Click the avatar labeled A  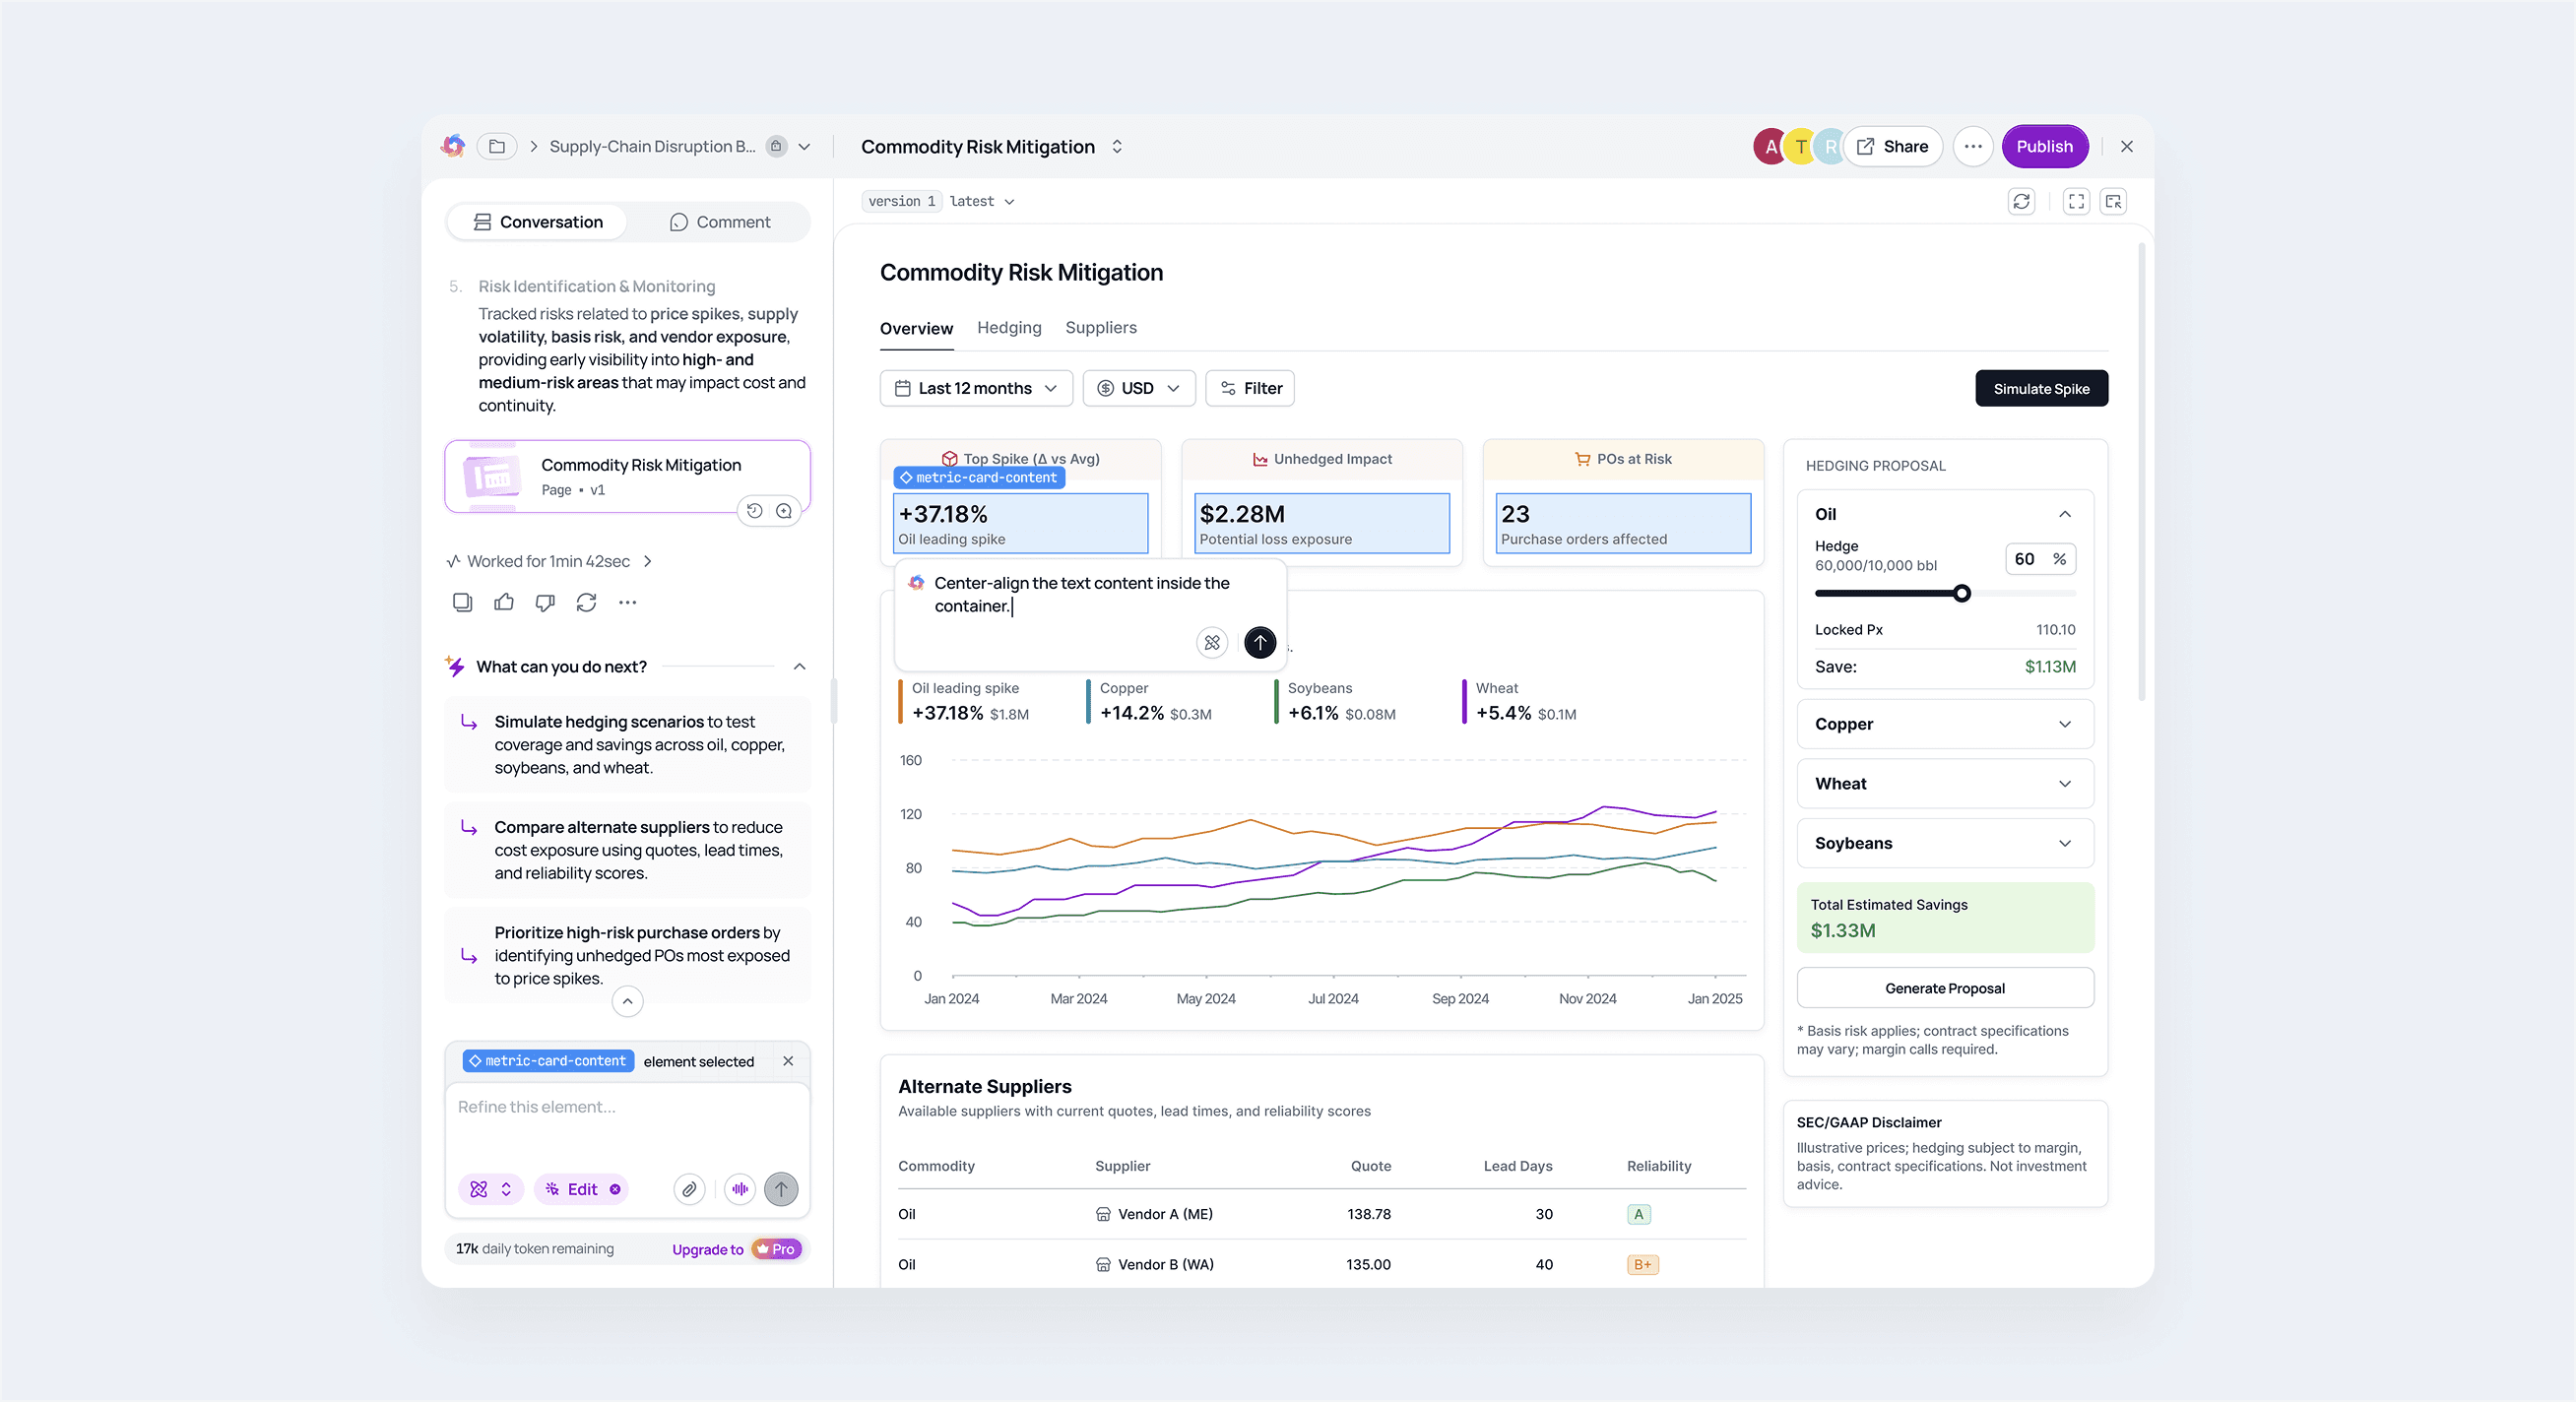pos(1770,146)
